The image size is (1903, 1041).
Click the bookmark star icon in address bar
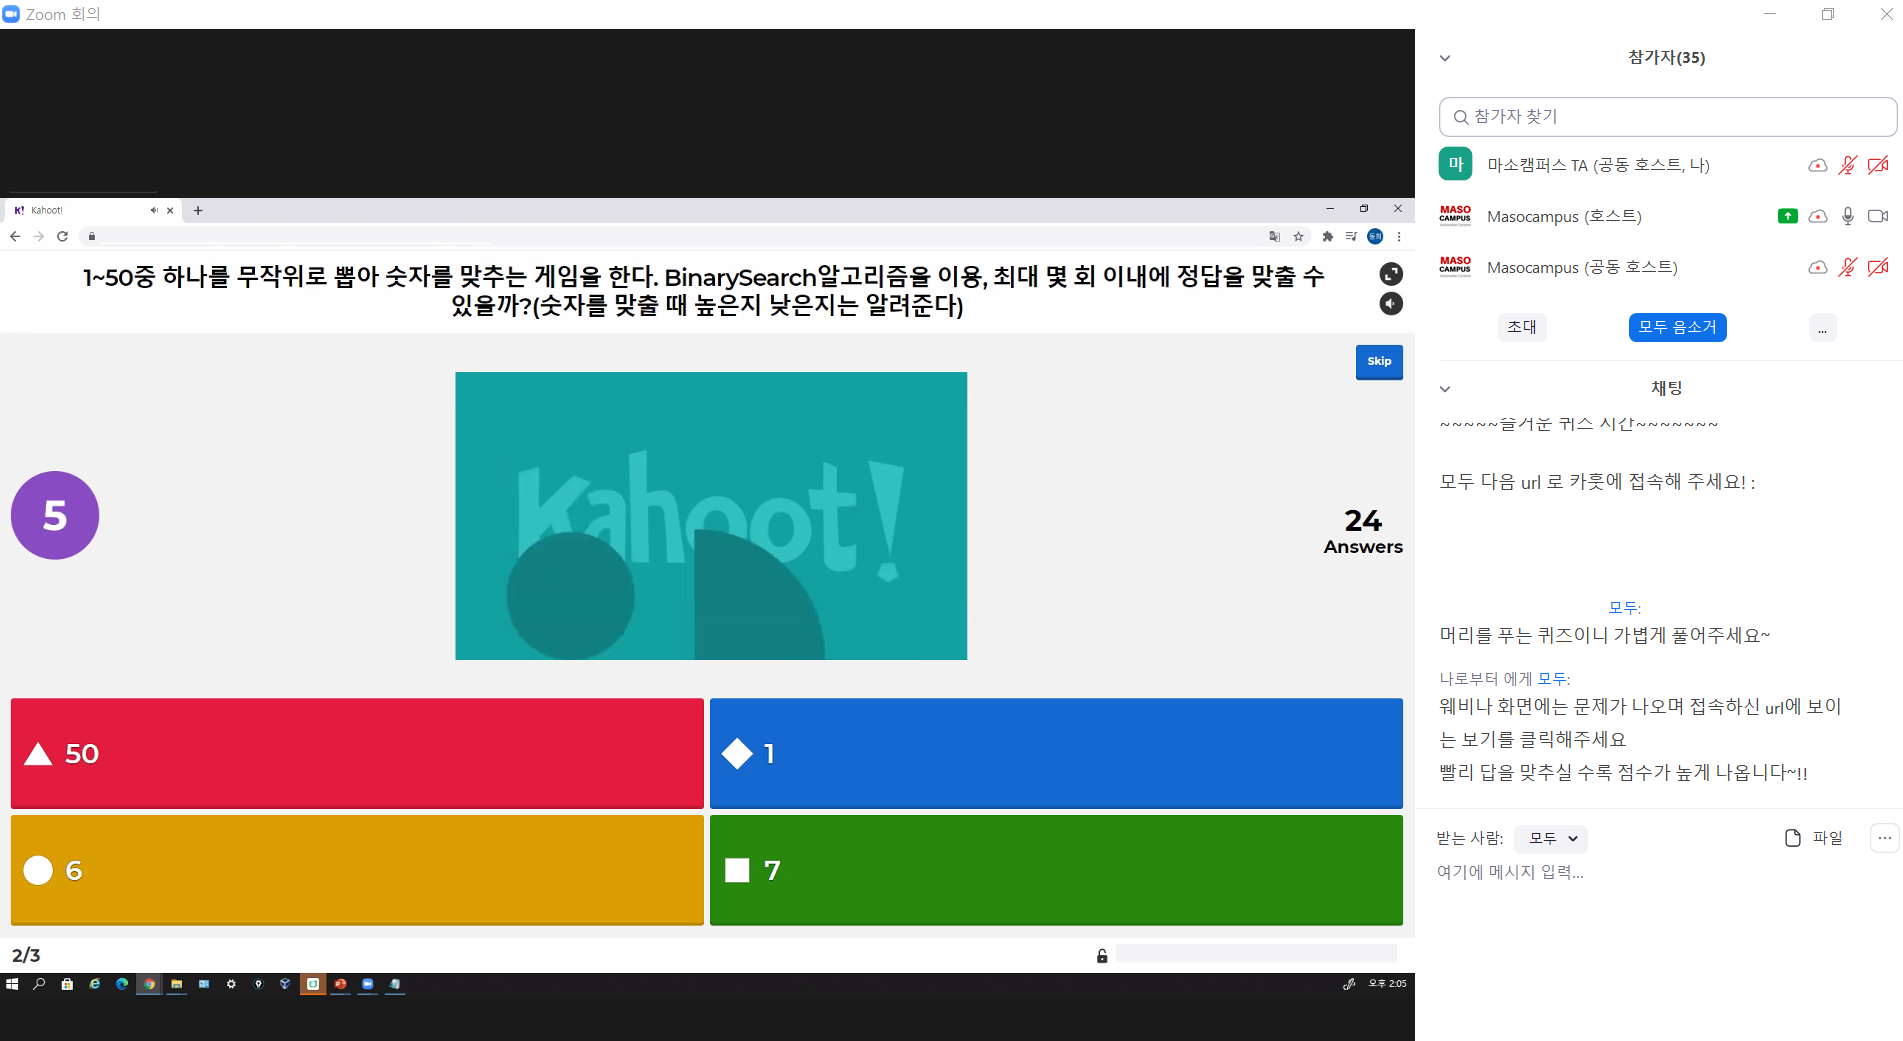(1298, 237)
